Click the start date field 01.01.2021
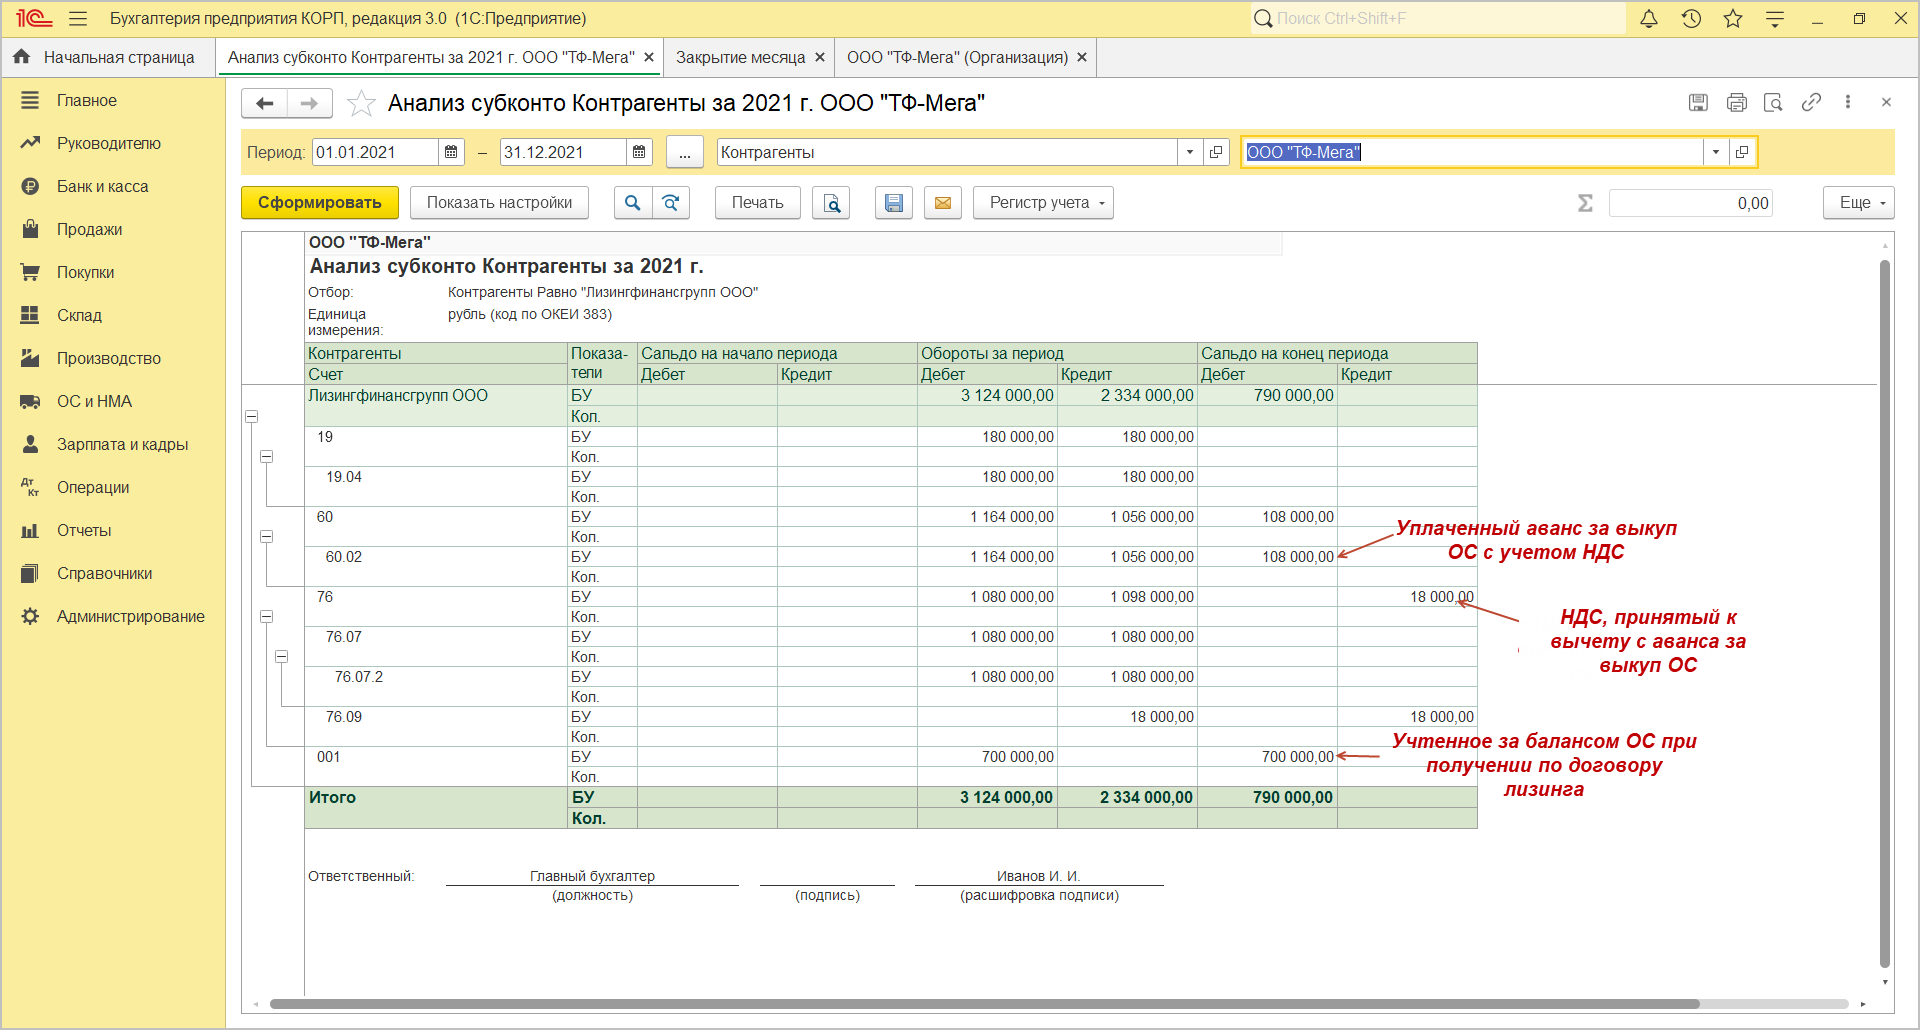 (375, 152)
